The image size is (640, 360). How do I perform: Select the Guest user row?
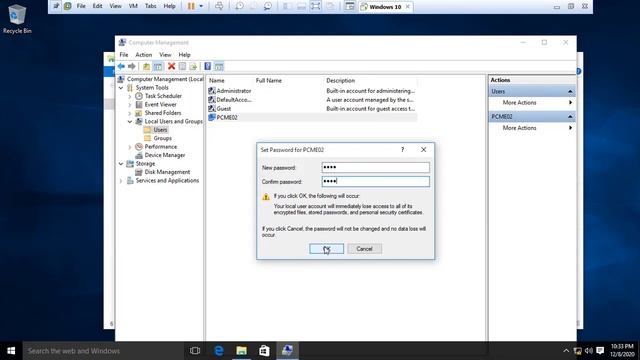[312, 109]
